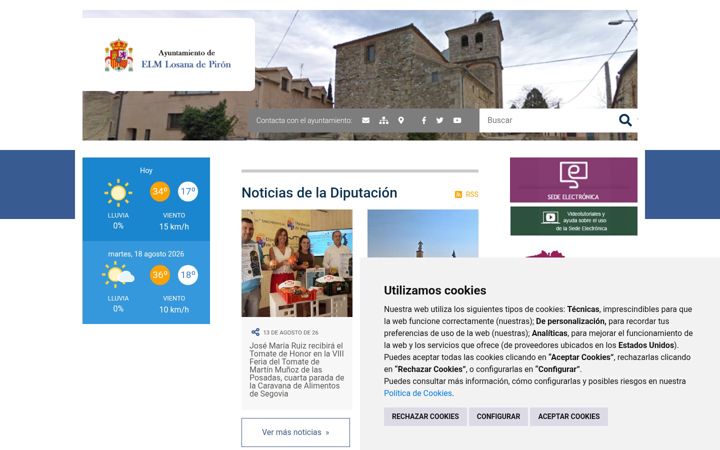This screenshot has height=450, width=720.
Task: Click the 13 de agosto de 26 date
Action: click(291, 332)
